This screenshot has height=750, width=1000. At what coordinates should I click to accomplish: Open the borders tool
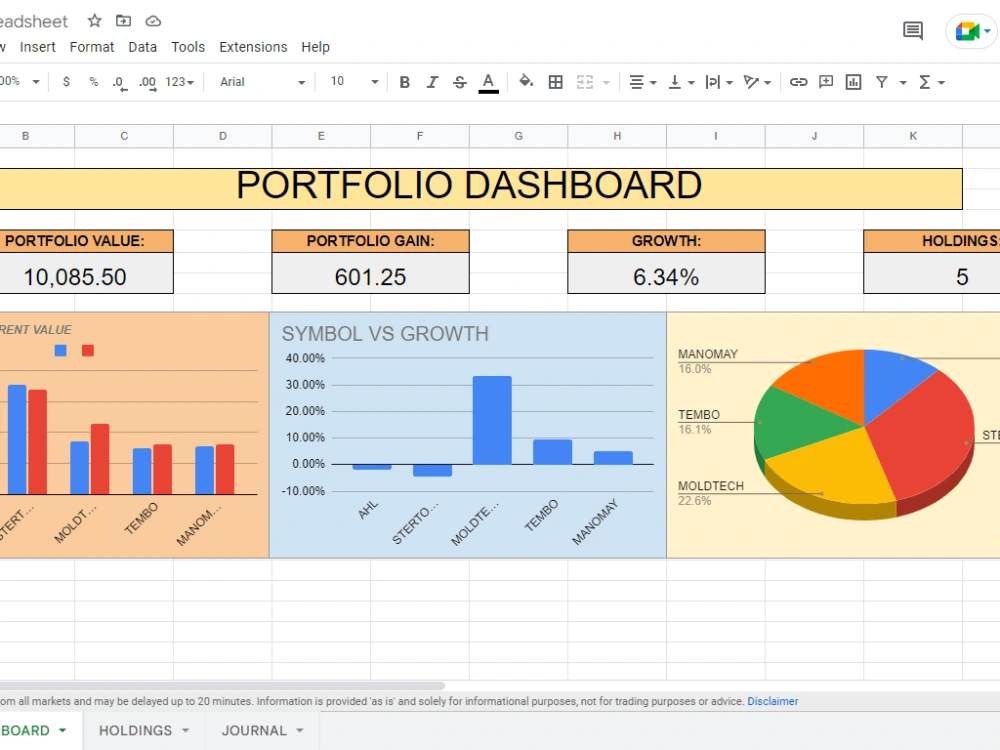click(x=555, y=82)
